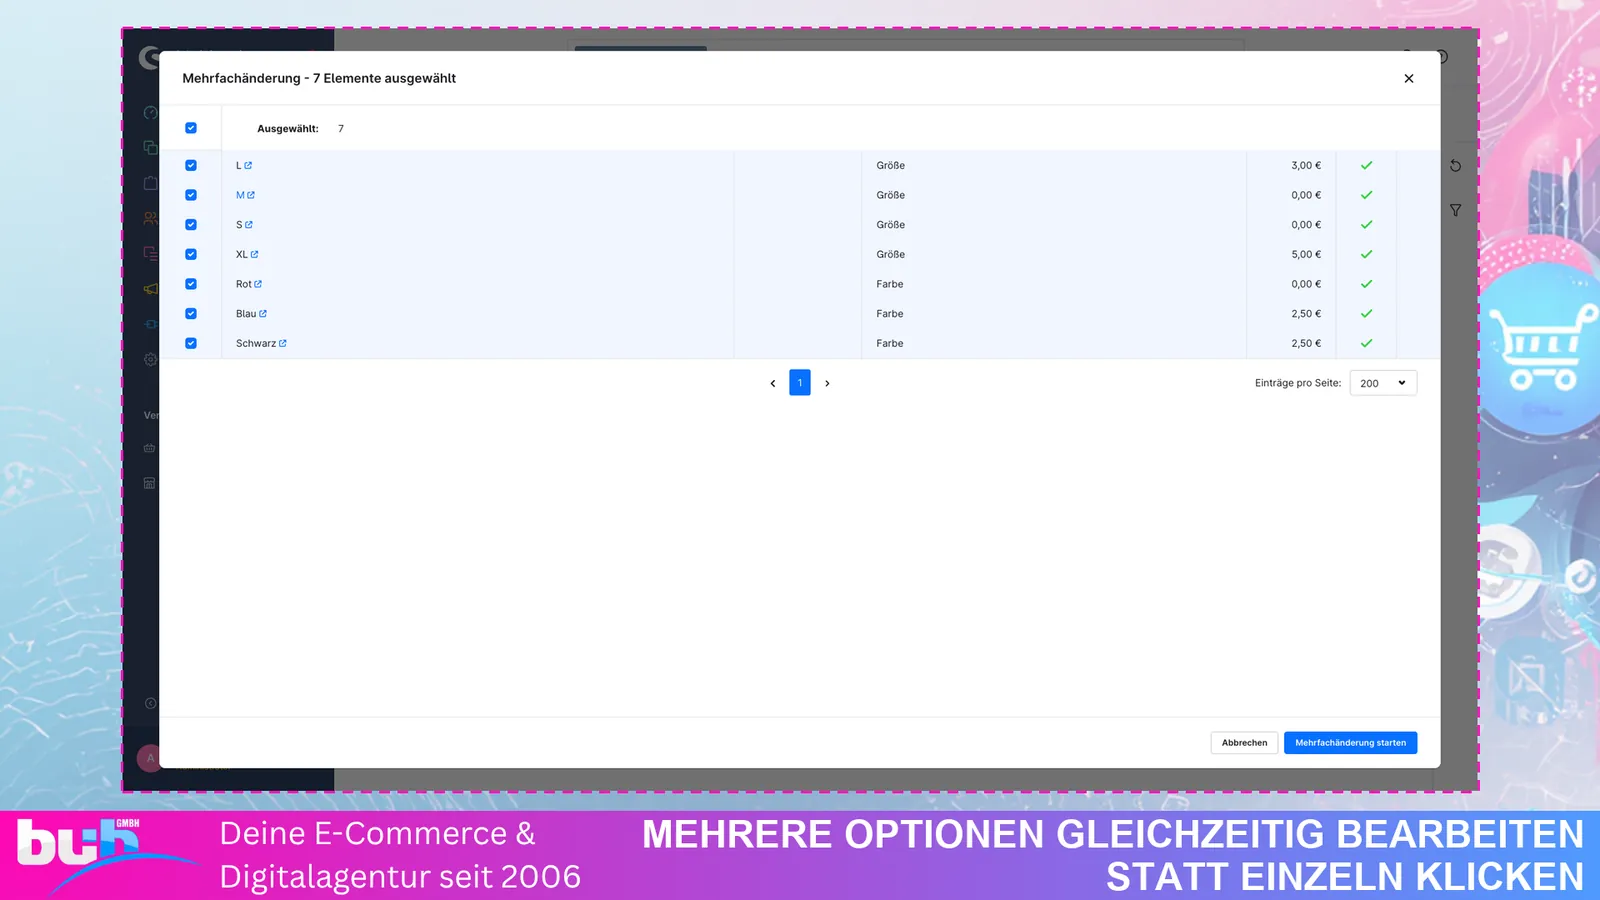Screen dimensions: 1600x900
Task: Uncheck the checkbox for row M
Action: click(191, 195)
